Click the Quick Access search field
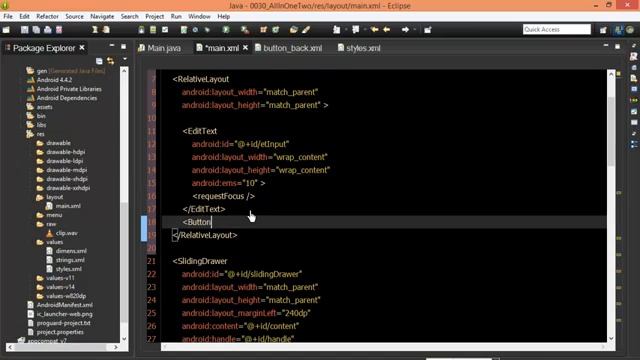 (557, 29)
